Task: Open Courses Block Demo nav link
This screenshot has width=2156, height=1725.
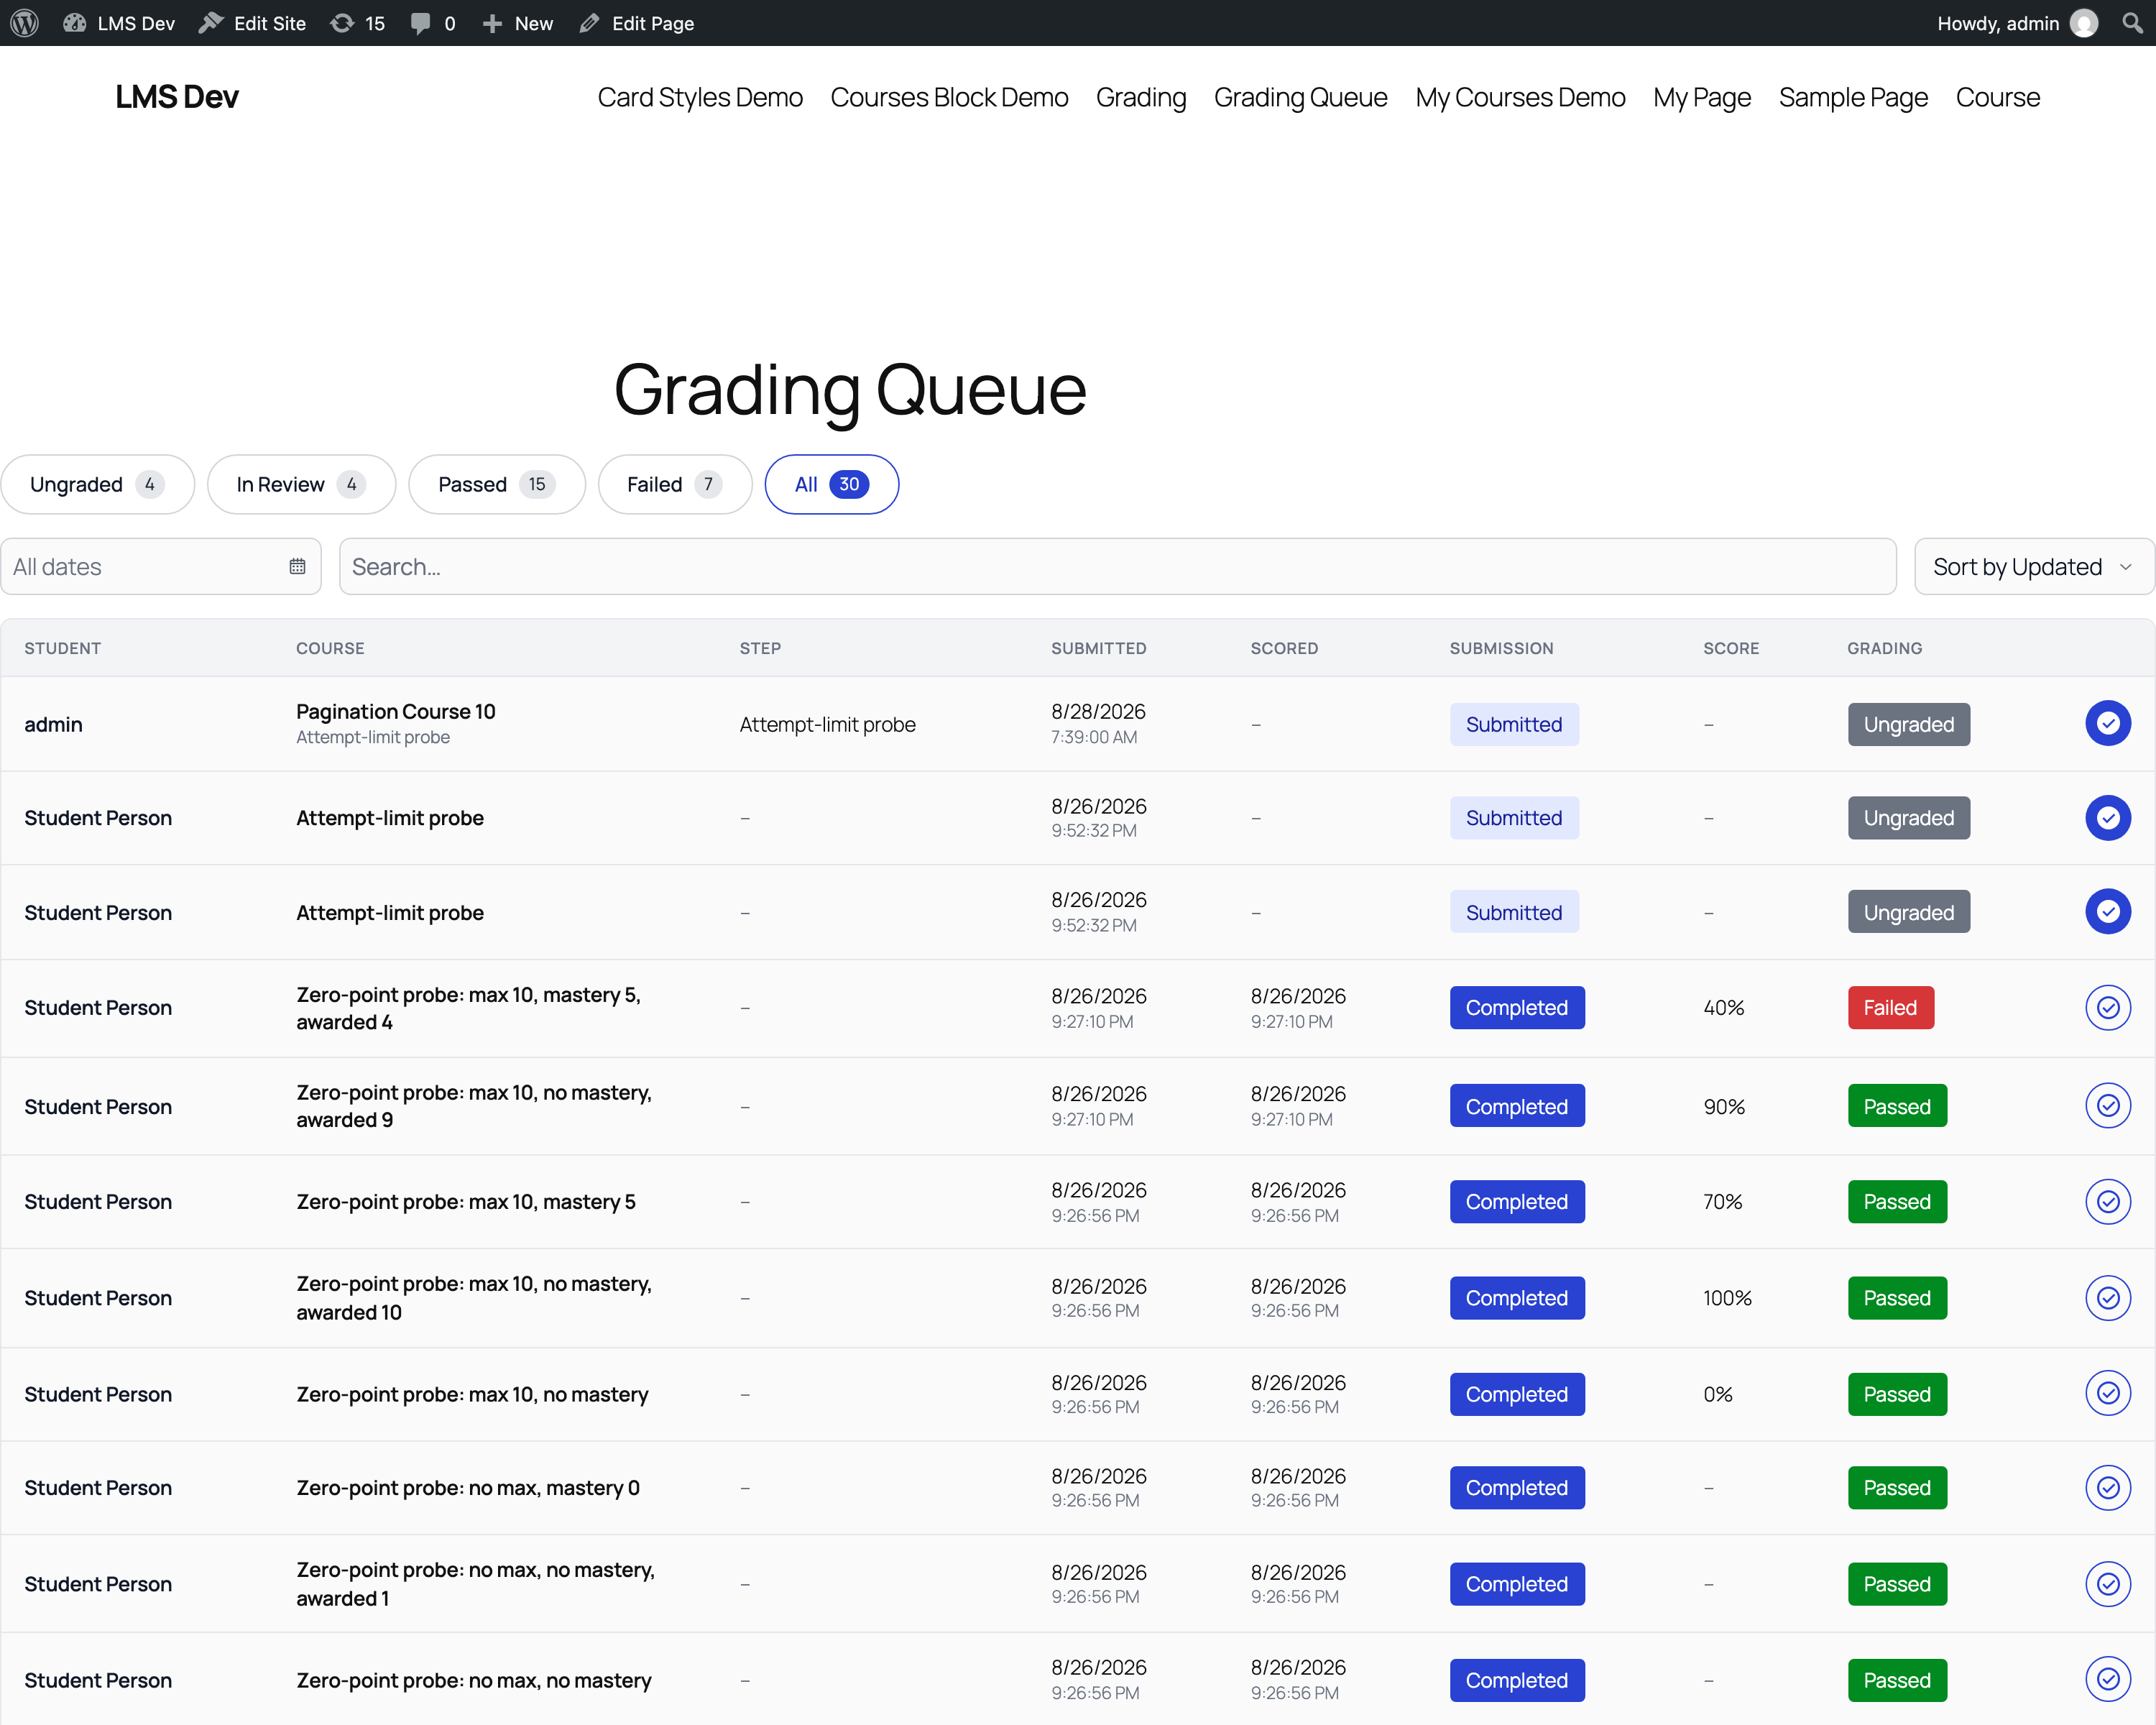Action: coord(949,97)
